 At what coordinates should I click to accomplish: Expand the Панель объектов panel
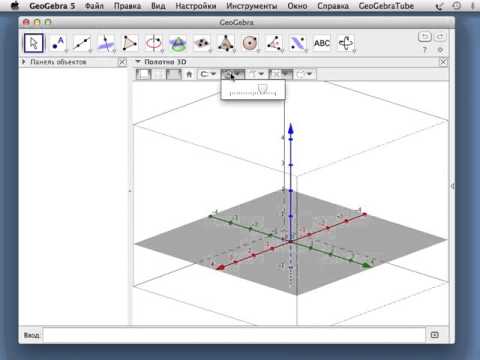tap(24, 62)
